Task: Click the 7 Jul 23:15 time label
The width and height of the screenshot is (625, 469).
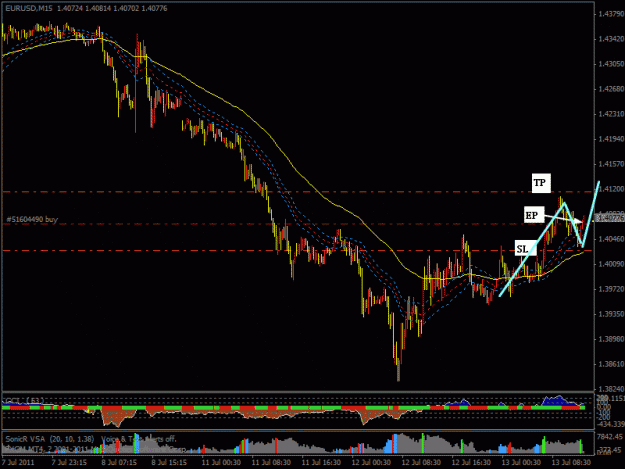Action: coord(69,463)
